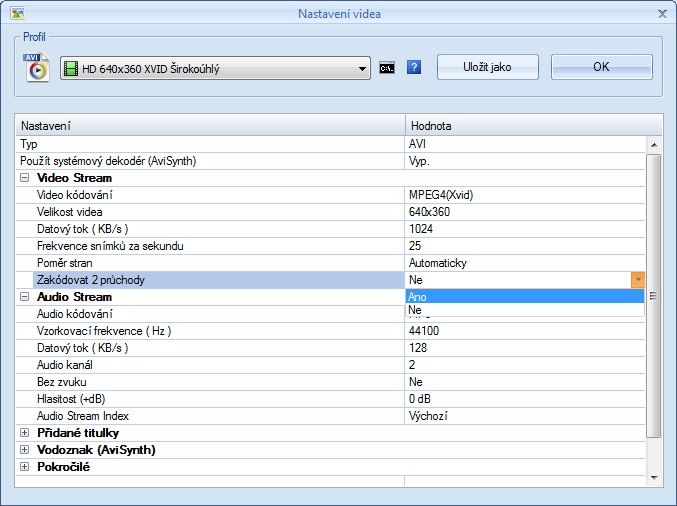Click the Uložit jako button
The width and height of the screenshot is (677, 506).
point(487,67)
